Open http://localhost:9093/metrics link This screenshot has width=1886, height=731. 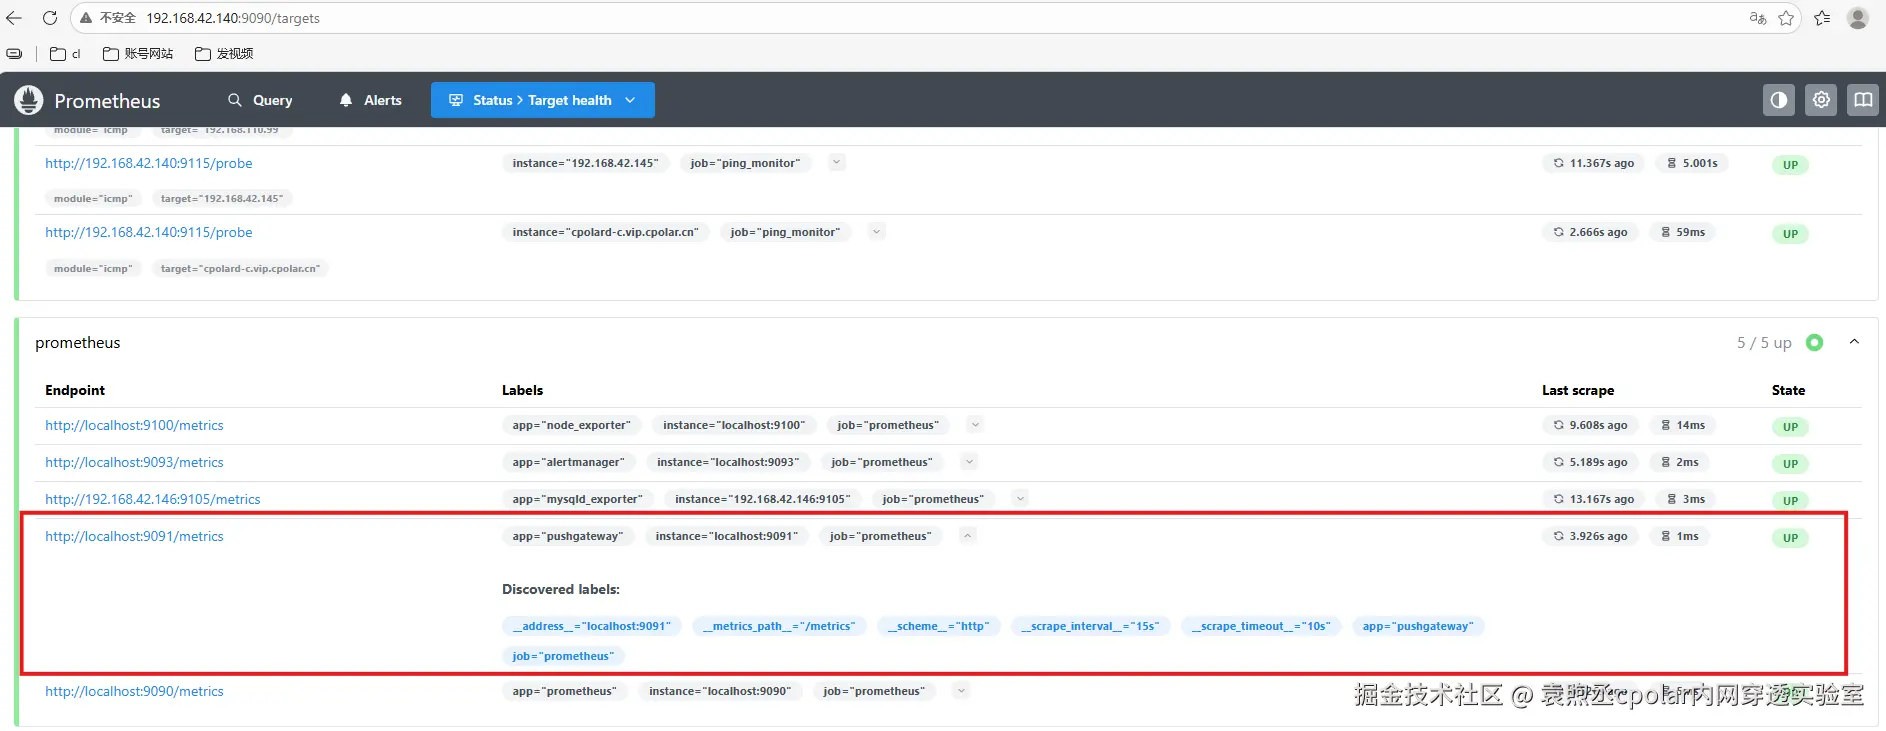coord(134,462)
